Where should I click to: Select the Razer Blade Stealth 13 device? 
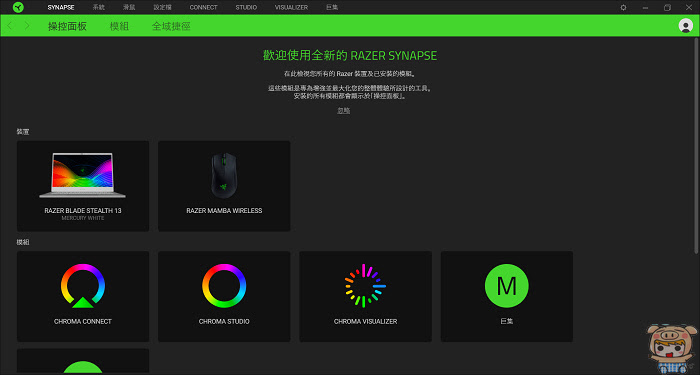(83, 186)
